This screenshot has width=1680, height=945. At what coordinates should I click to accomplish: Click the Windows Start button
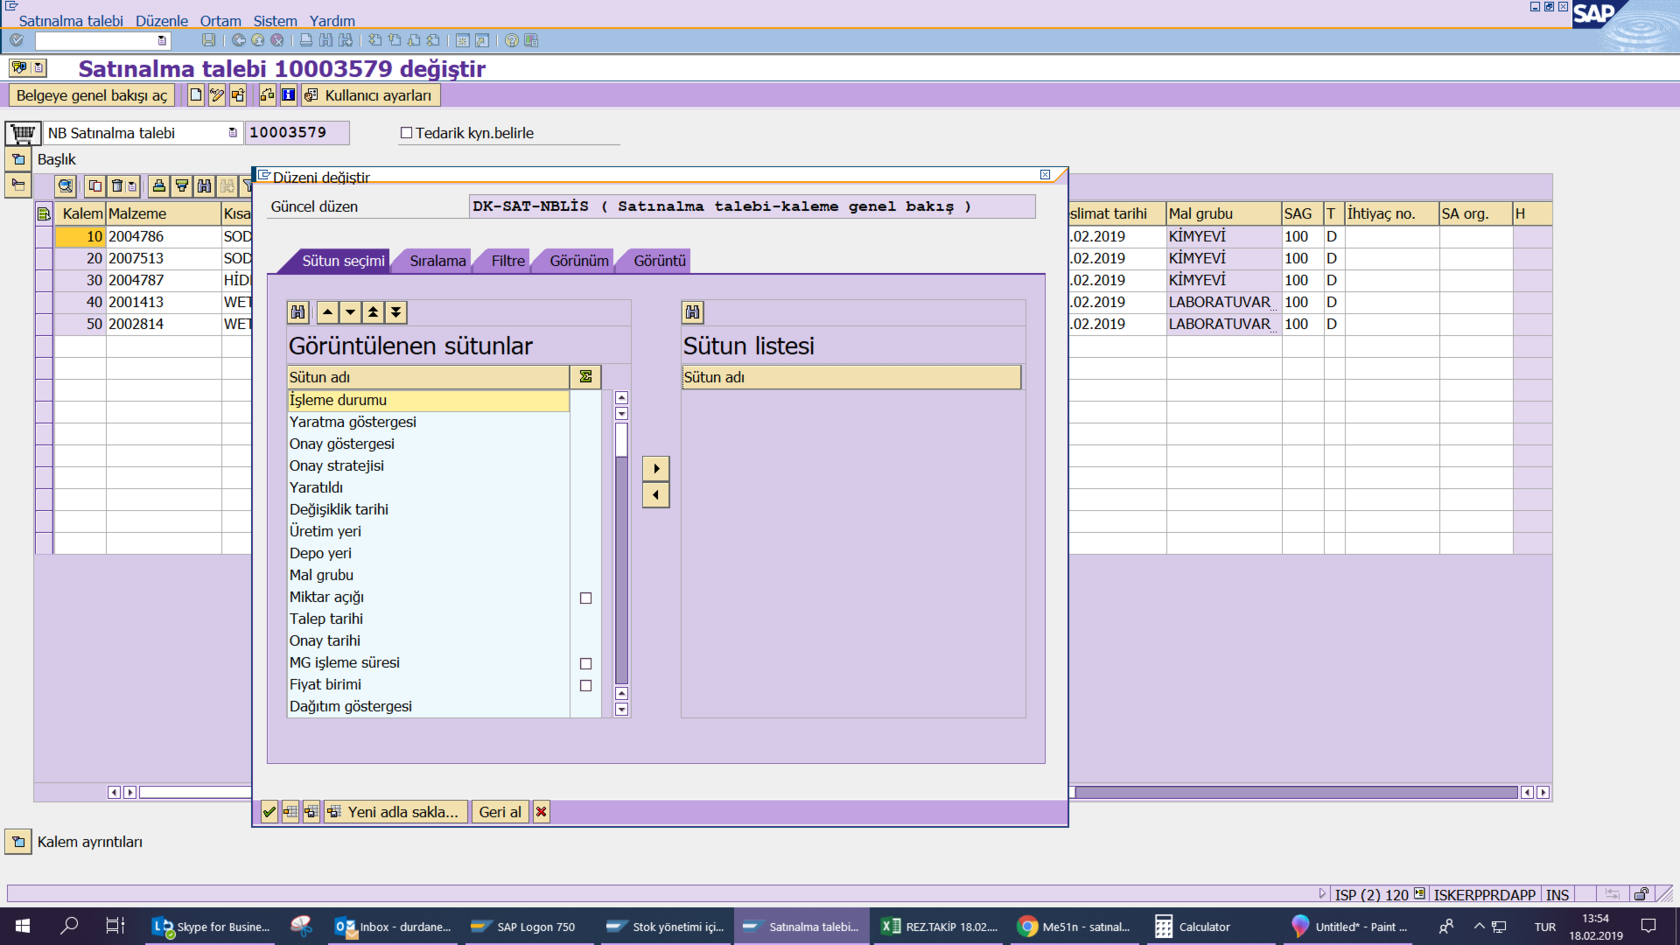(x=22, y=927)
